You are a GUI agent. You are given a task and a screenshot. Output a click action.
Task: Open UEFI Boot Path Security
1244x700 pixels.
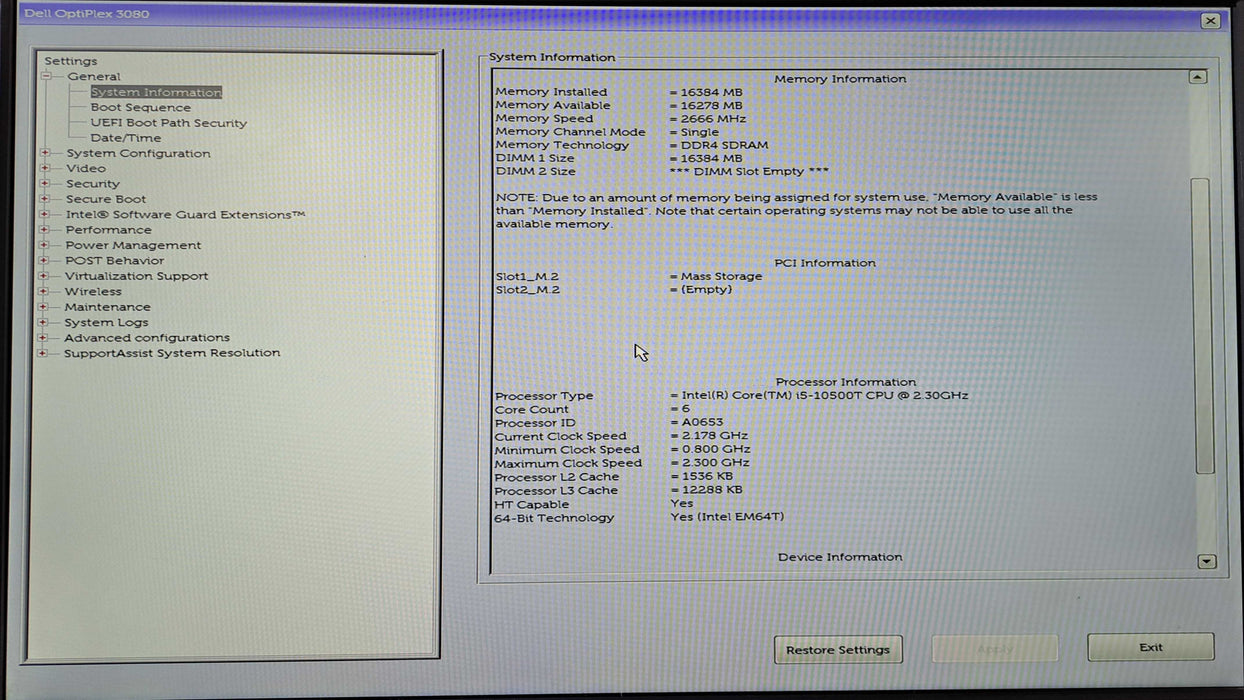click(x=168, y=123)
